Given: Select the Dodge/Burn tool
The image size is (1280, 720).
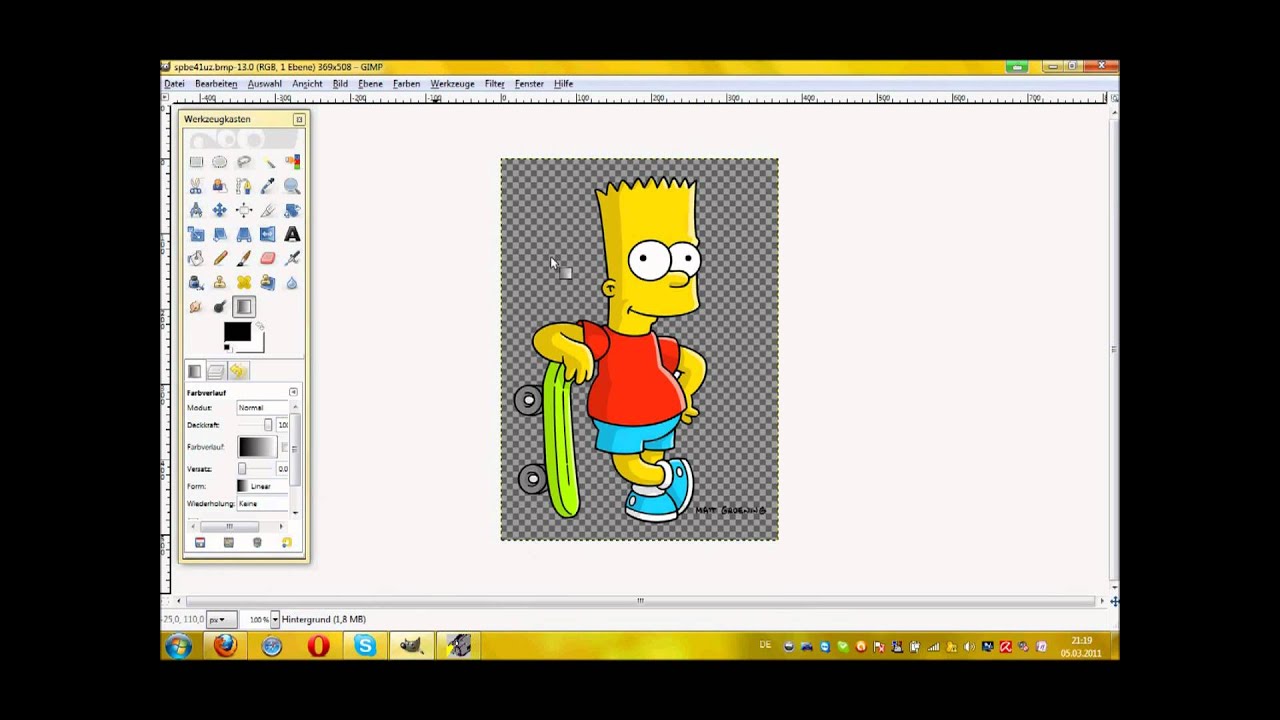Looking at the screenshot, I should pos(220,306).
